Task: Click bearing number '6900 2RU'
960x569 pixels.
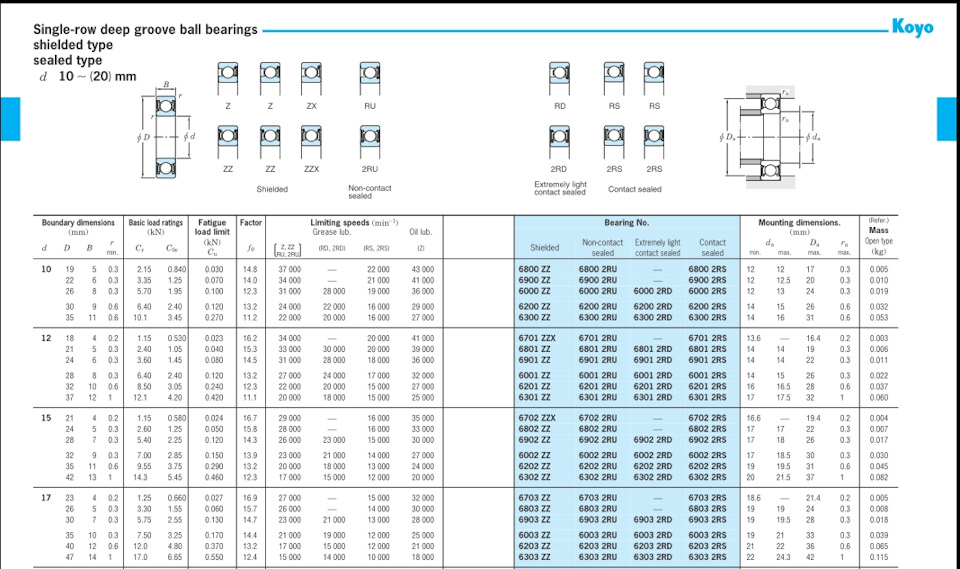Action: [x=598, y=281]
